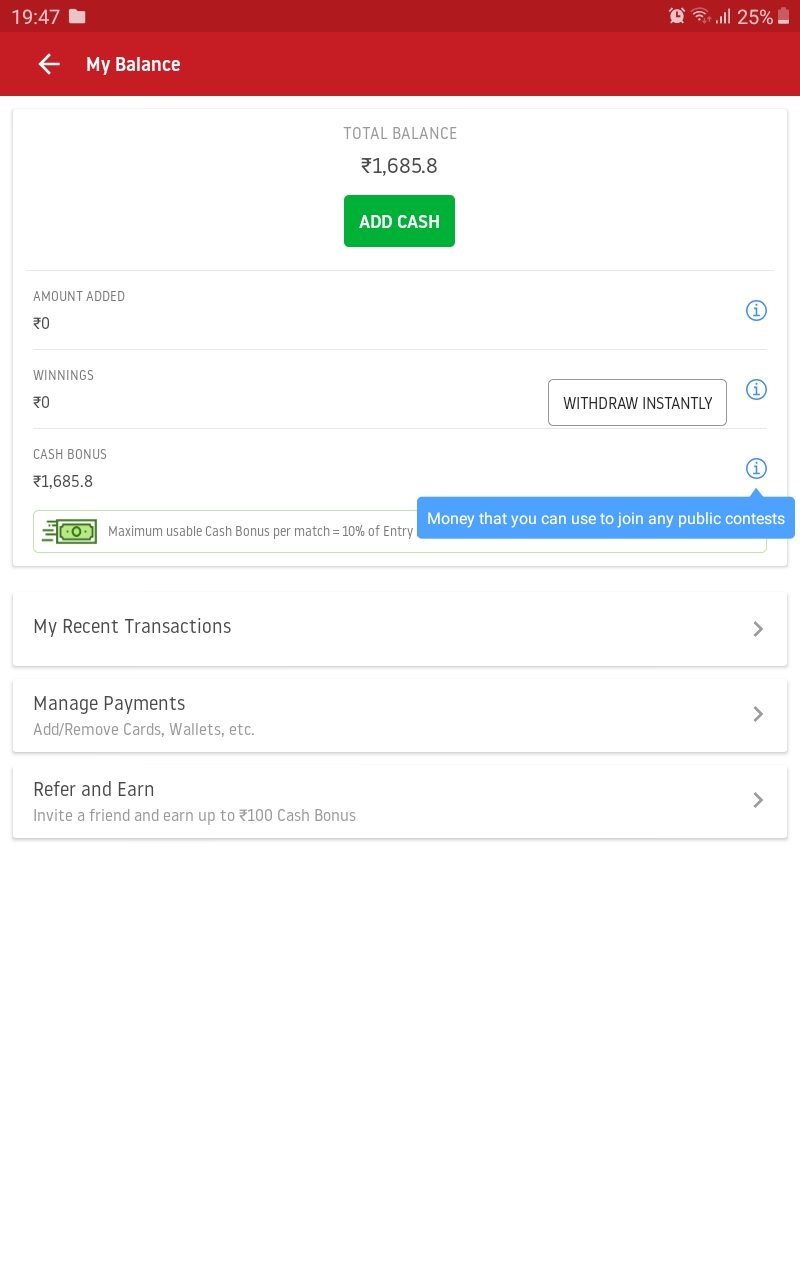Screen dimensions: 800x1280
Task: Tap the alarm icon in status bar
Action: coord(677,16)
